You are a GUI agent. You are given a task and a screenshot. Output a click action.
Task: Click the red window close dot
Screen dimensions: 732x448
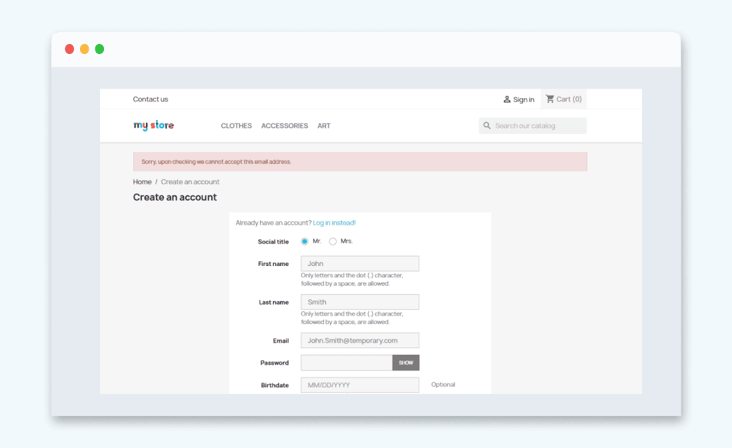click(x=70, y=49)
